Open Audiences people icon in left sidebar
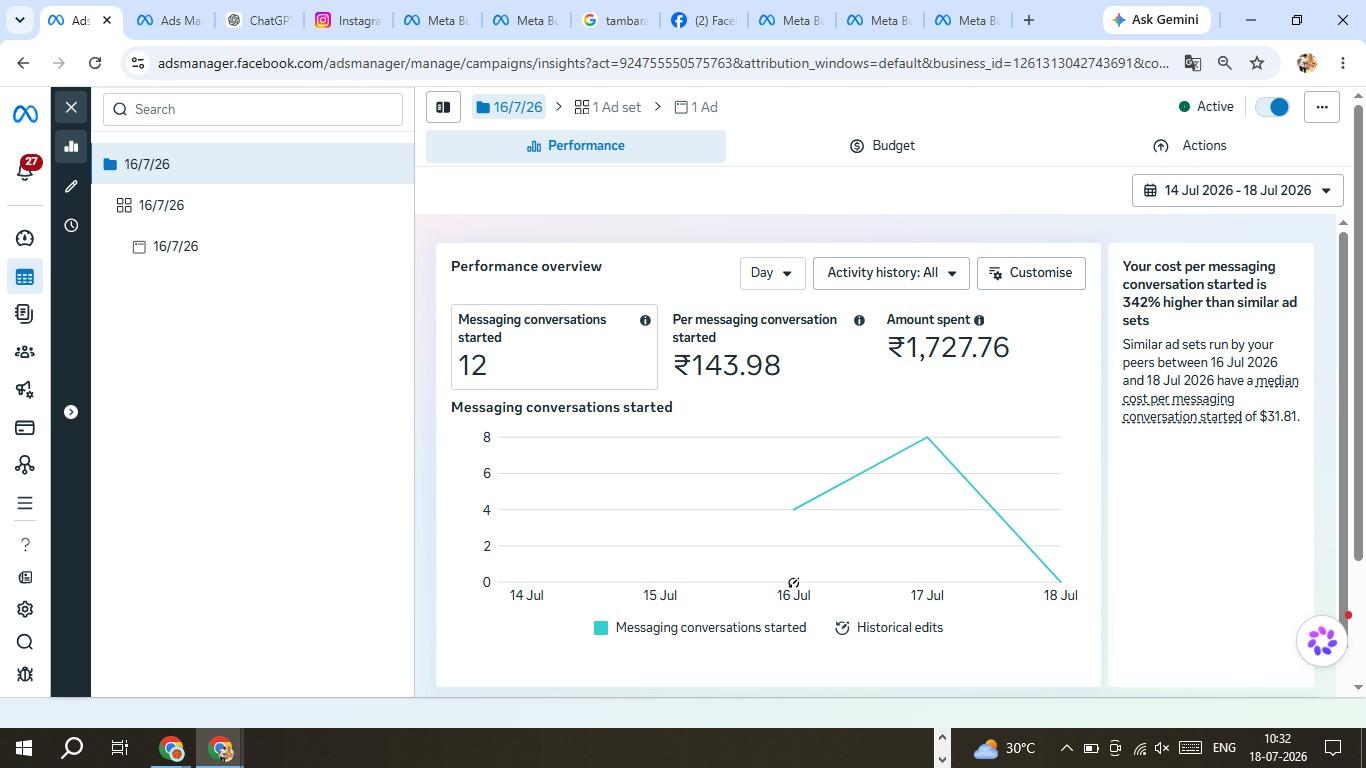This screenshot has width=1366, height=768. [x=25, y=352]
